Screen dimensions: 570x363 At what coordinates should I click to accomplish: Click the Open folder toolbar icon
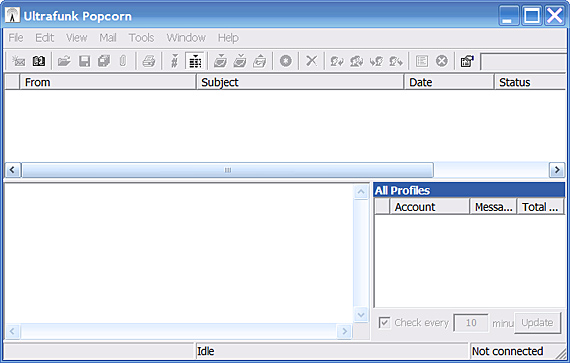64,61
